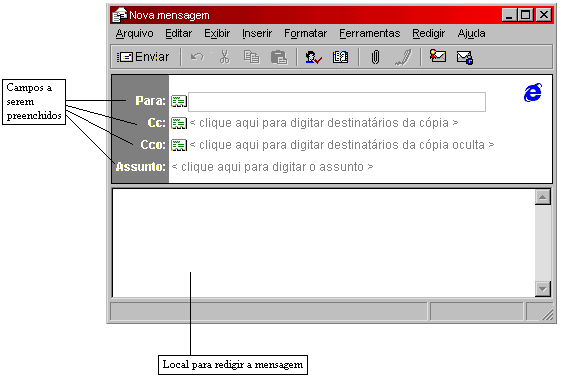Screen dimensions: 561x377
Task: Open address book icon beside Para
Action: coord(179,101)
